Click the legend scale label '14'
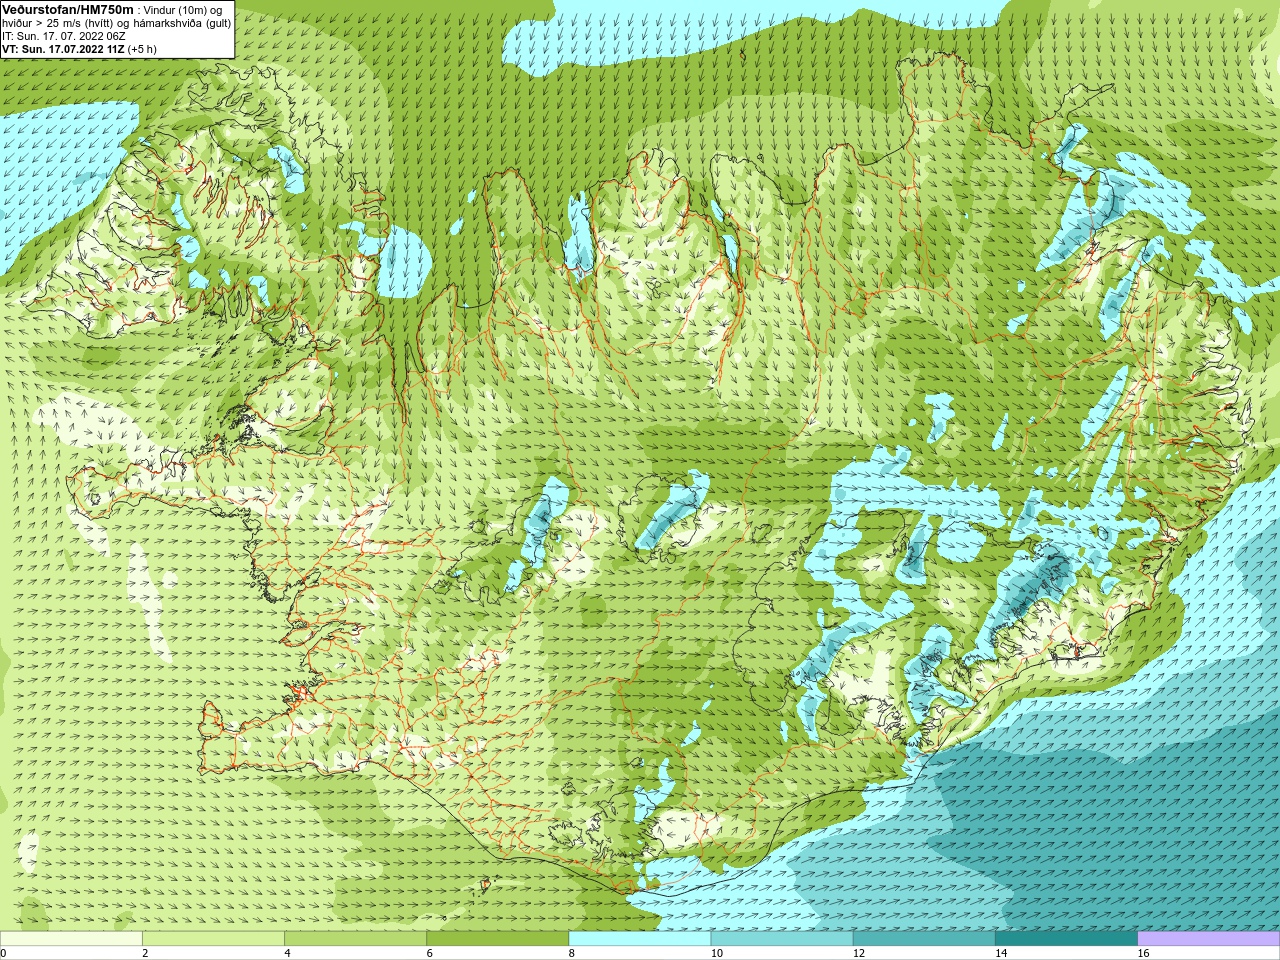This screenshot has height=960, width=1280. pyautogui.click(x=1001, y=953)
